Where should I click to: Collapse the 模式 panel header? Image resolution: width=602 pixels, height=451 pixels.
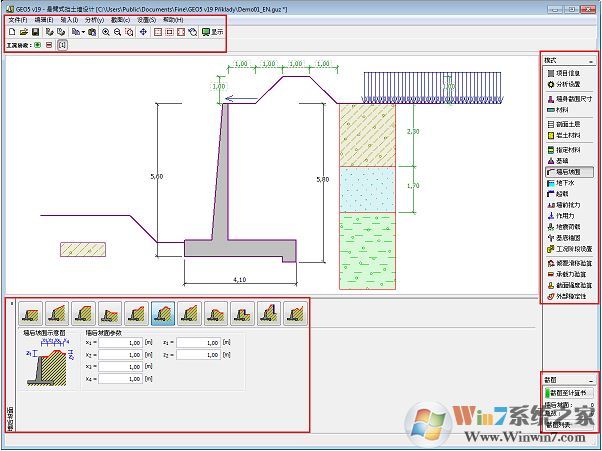click(x=590, y=61)
